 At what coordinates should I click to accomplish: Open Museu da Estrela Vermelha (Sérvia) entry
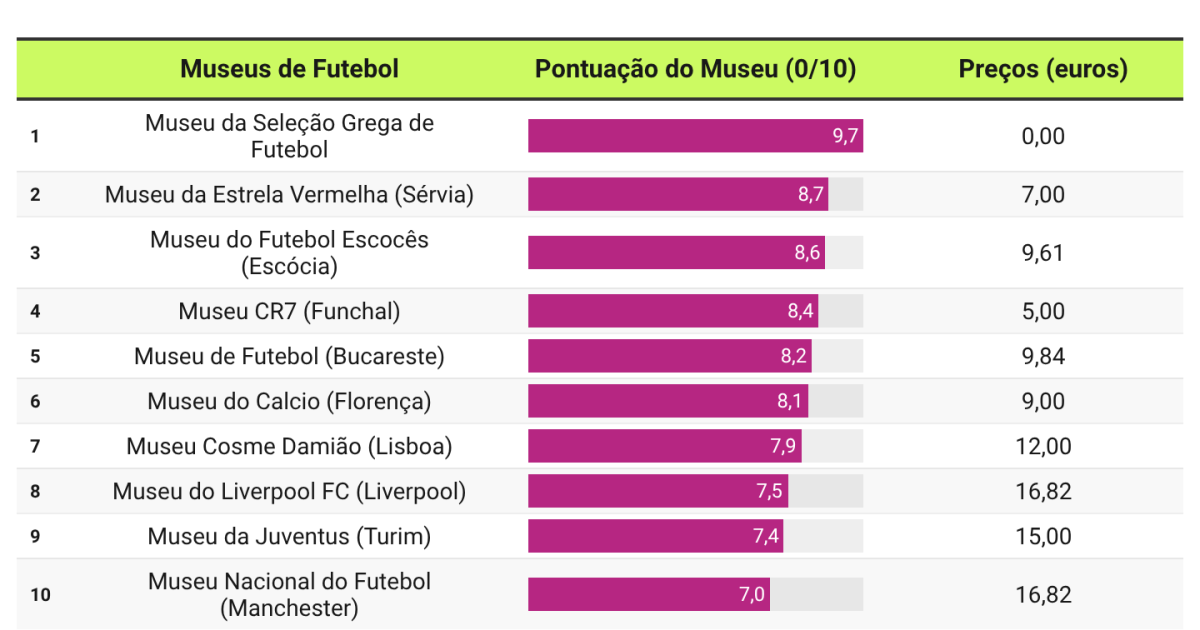289,195
